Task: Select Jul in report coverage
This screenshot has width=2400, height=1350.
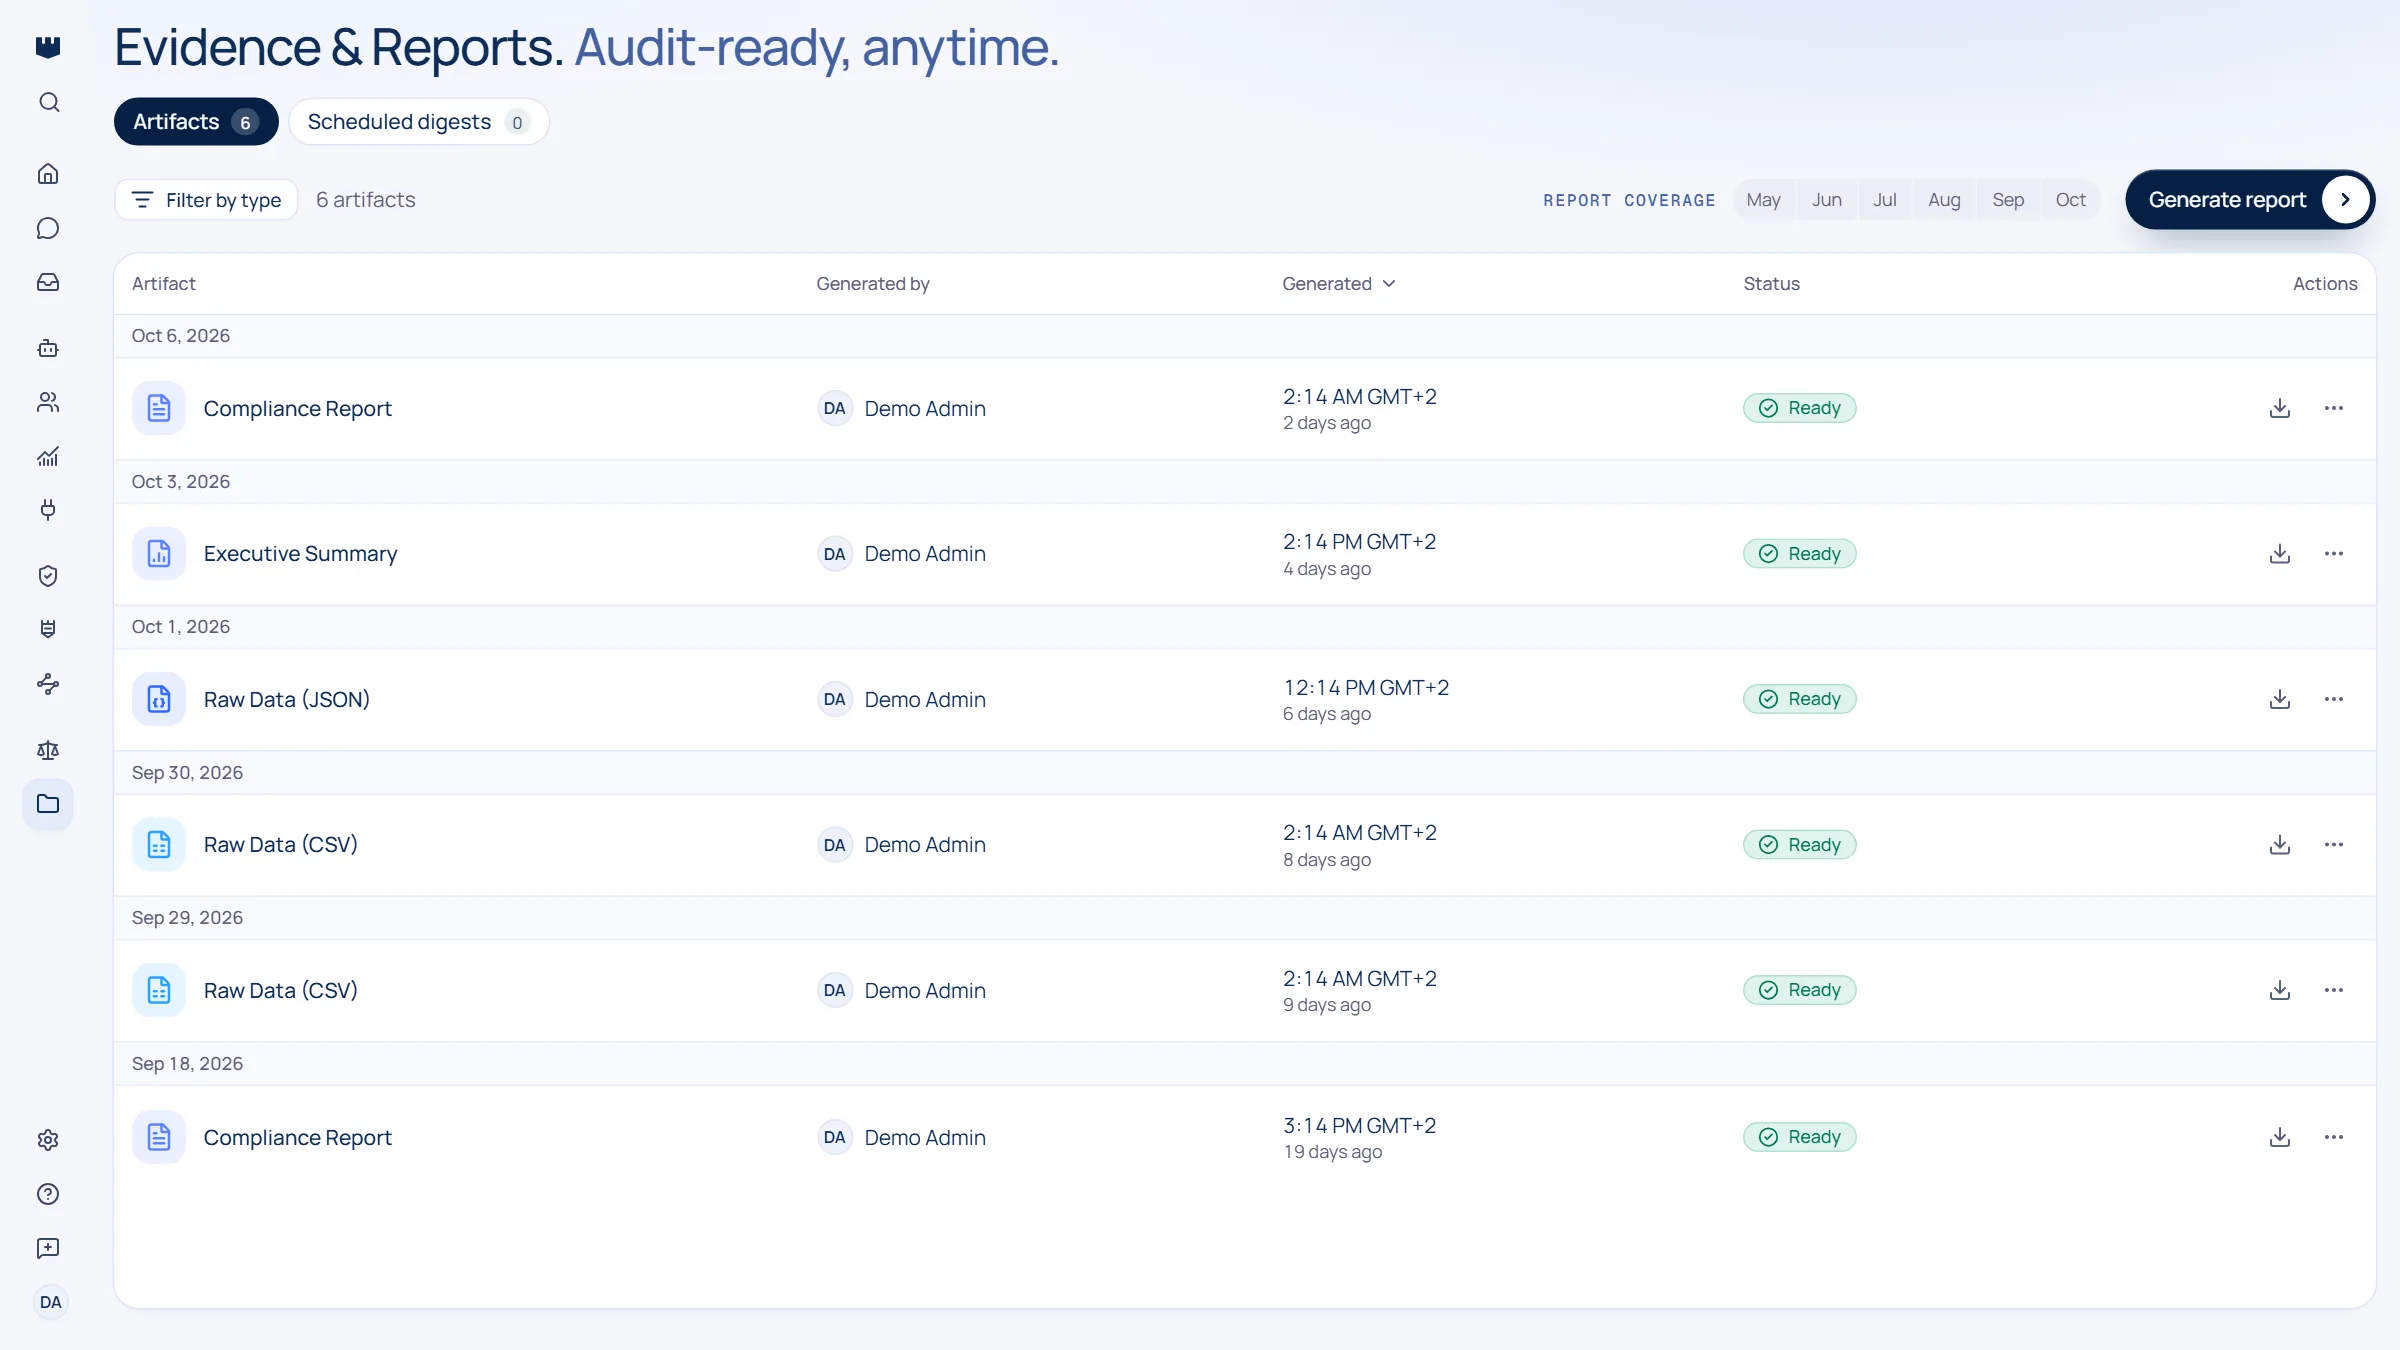Action: click(x=1884, y=200)
